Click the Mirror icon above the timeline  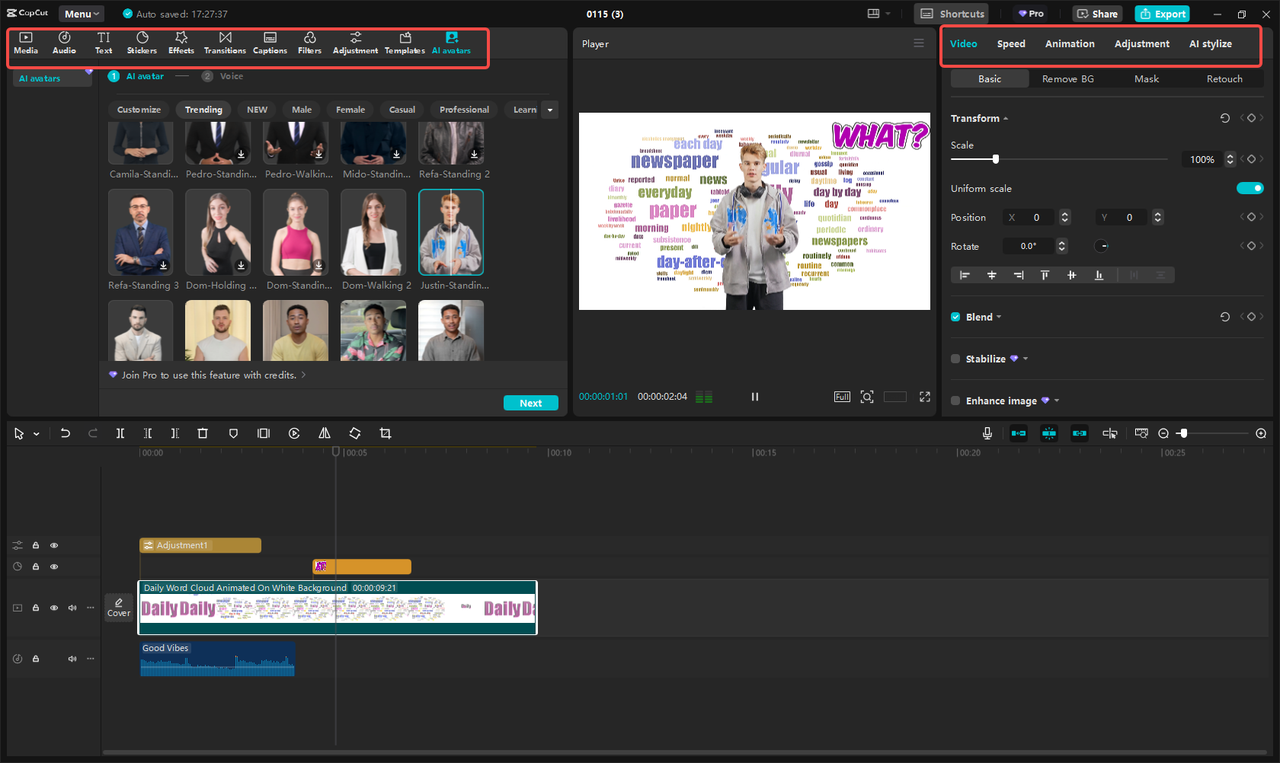(x=324, y=433)
